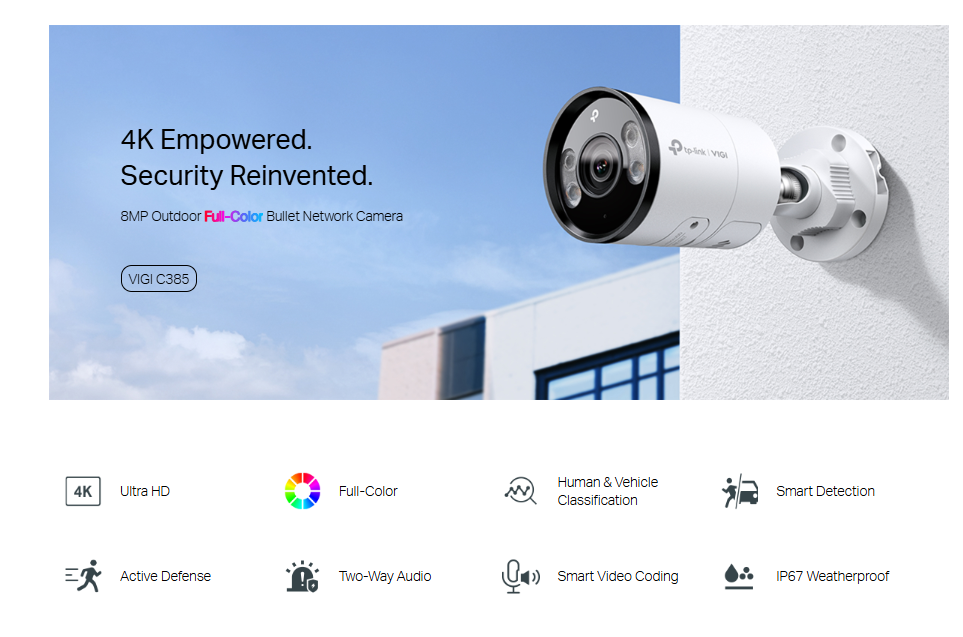The height and width of the screenshot is (637, 963).
Task: Click the Human & Vehicle Classification text
Action: (x=607, y=491)
